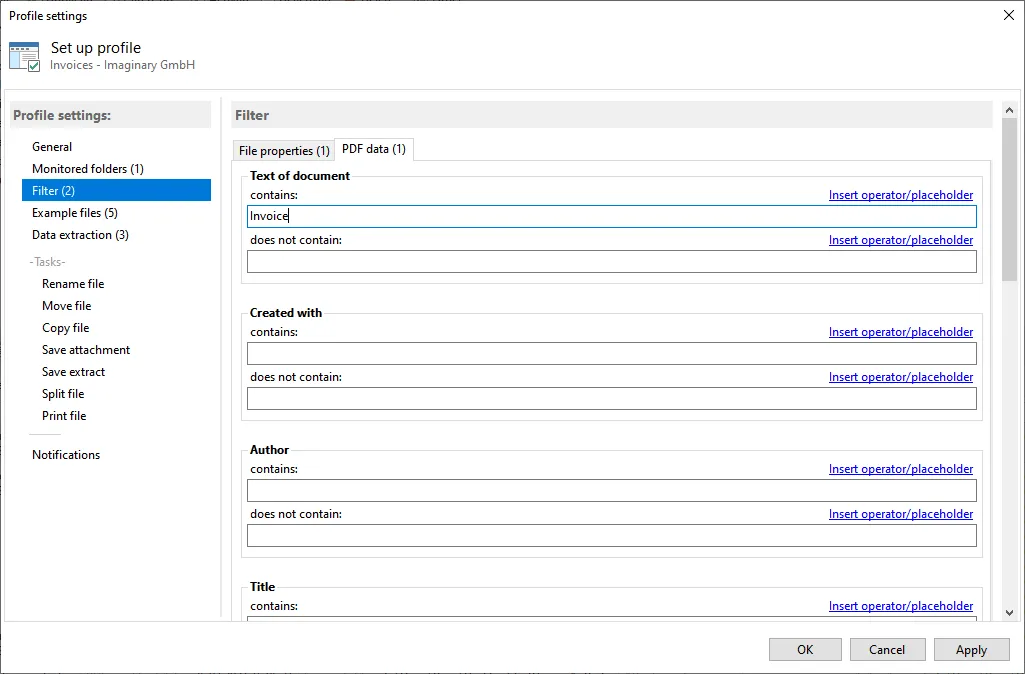This screenshot has width=1025, height=674.
Task: Click the scrollbar down arrow
Action: tap(1011, 612)
